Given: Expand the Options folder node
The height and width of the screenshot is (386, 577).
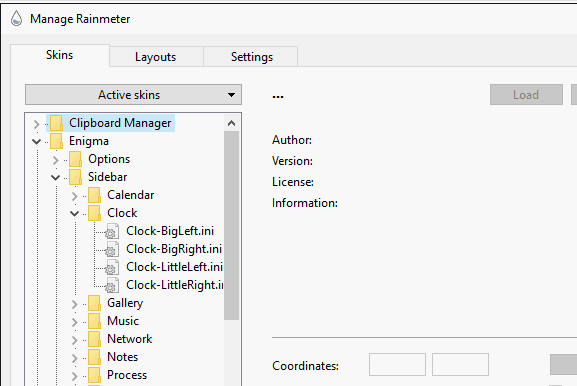Looking at the screenshot, I should 56,160.
